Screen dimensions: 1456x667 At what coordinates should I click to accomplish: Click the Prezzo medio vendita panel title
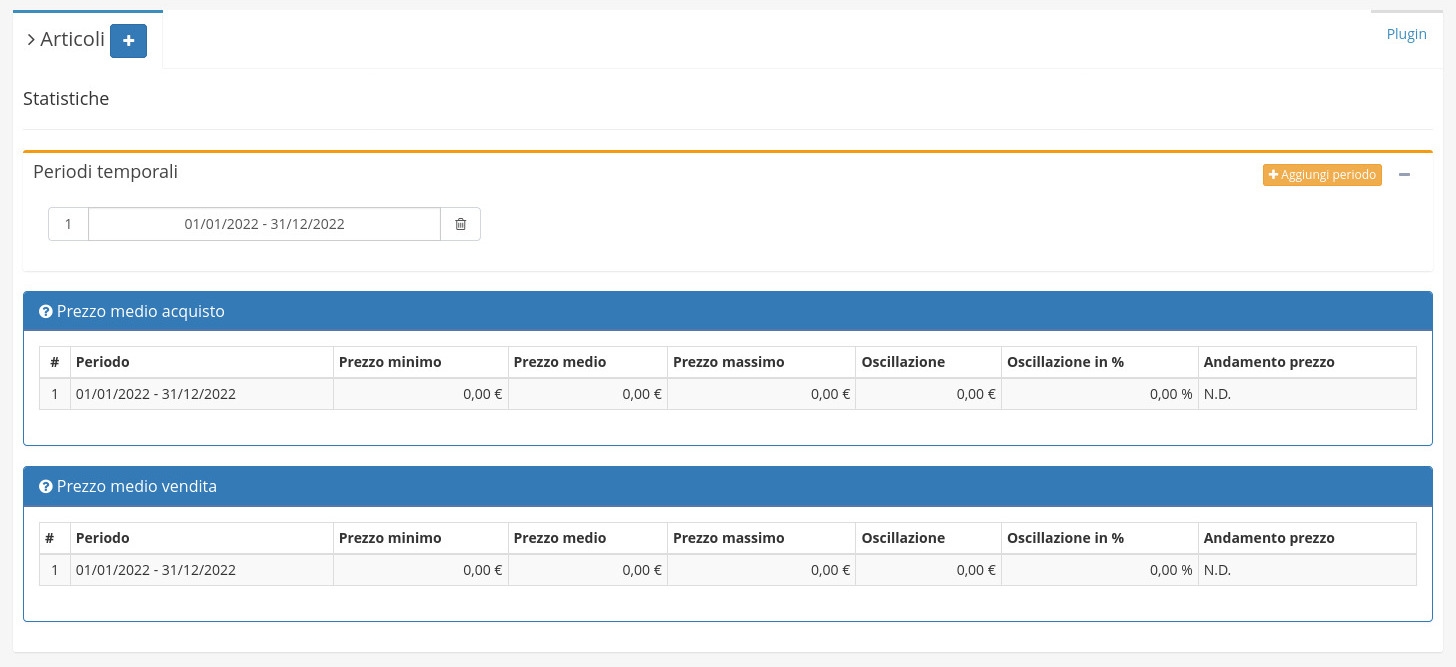[136, 487]
